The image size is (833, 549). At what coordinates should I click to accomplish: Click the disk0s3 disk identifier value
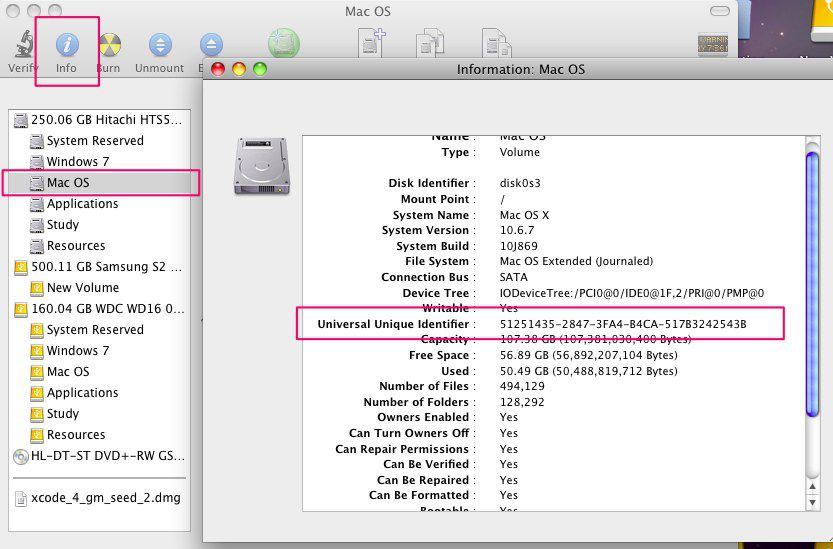point(520,183)
